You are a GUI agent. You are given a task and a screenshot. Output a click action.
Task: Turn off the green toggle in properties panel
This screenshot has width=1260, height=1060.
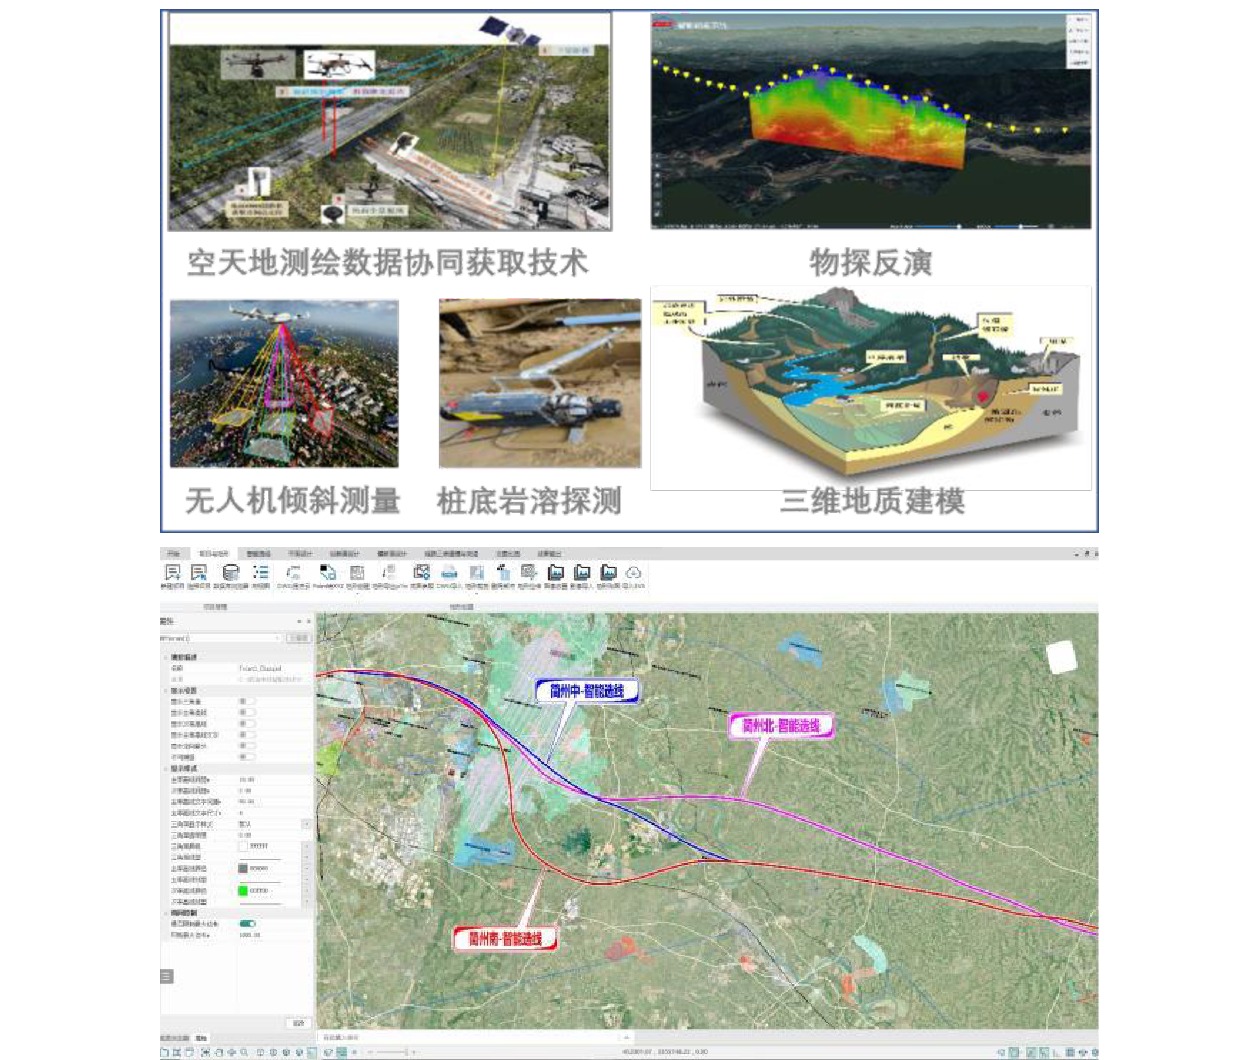point(247,923)
